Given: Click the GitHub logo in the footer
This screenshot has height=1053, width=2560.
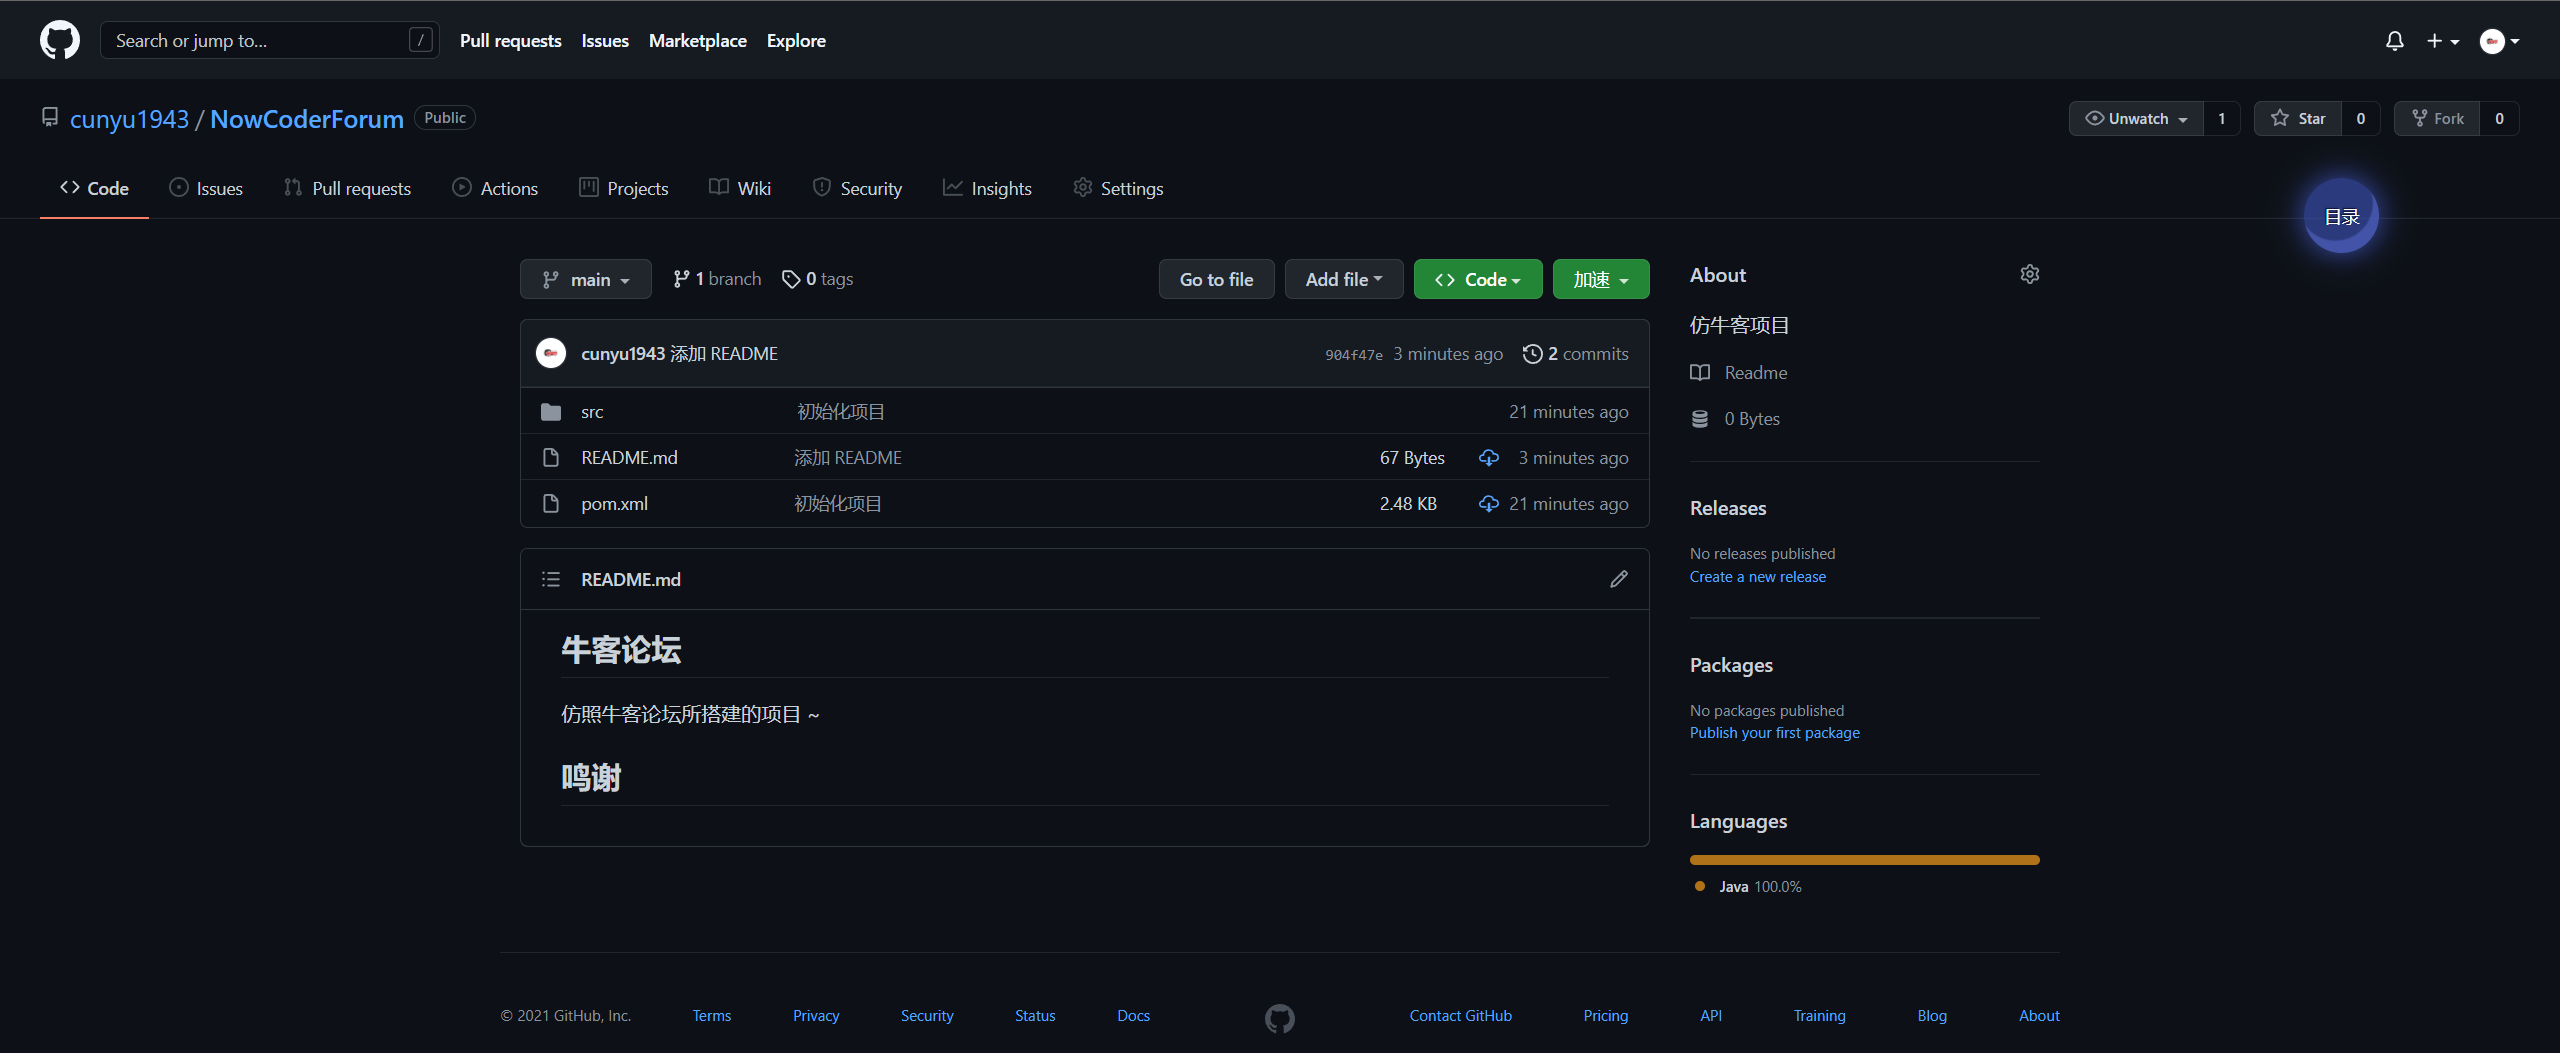Looking at the screenshot, I should point(1280,1018).
